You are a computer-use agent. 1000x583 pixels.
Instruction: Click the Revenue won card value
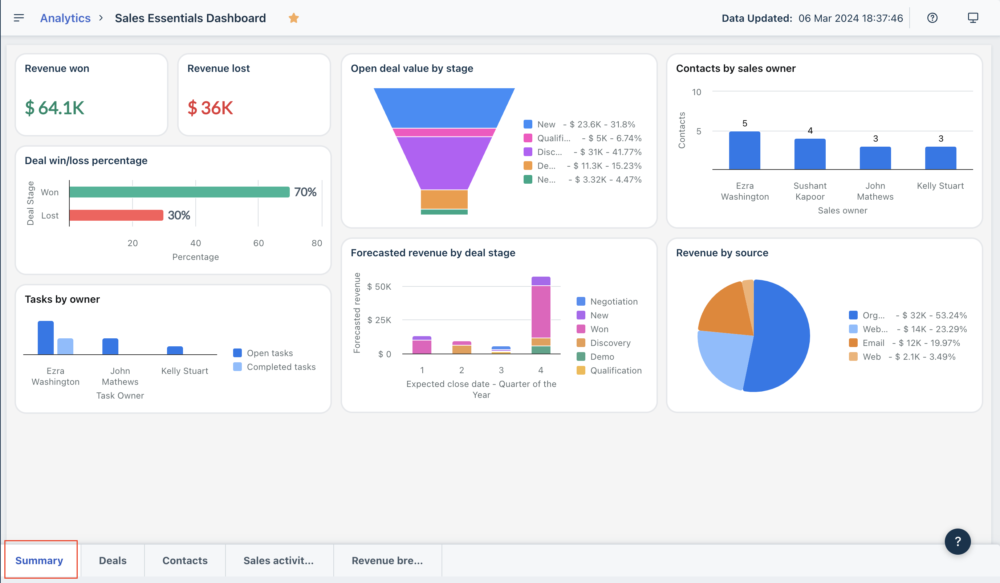click(55, 108)
